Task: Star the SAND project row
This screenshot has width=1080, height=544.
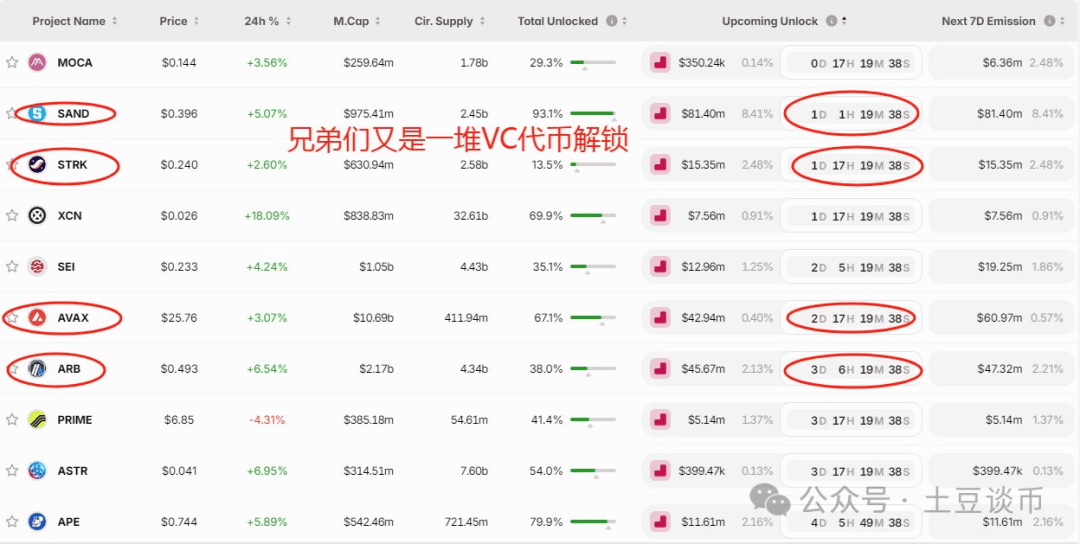Action: [12, 114]
